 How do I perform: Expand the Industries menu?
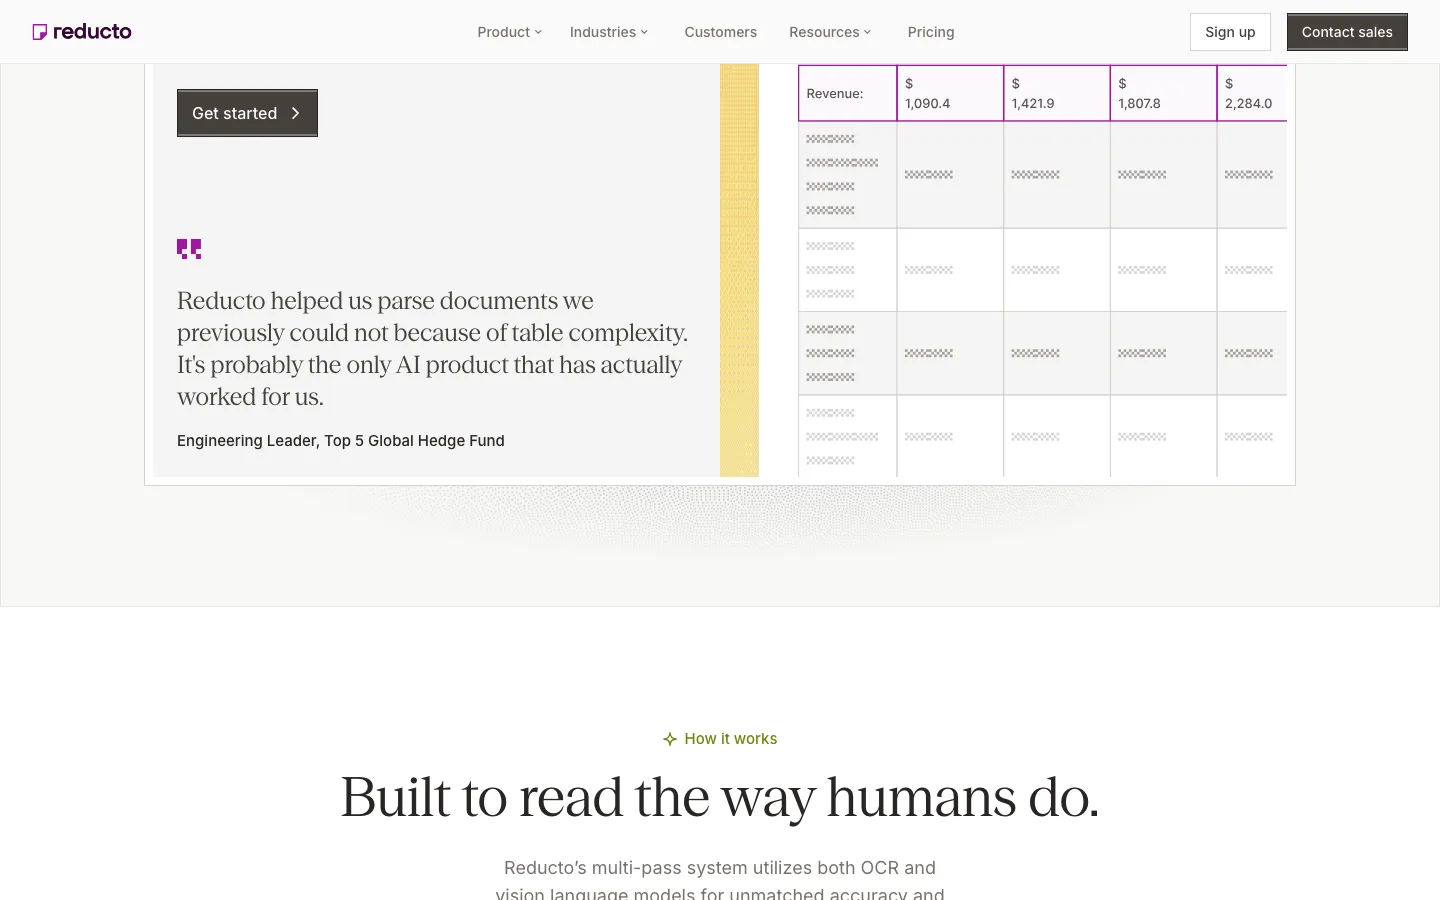pyautogui.click(x=608, y=32)
